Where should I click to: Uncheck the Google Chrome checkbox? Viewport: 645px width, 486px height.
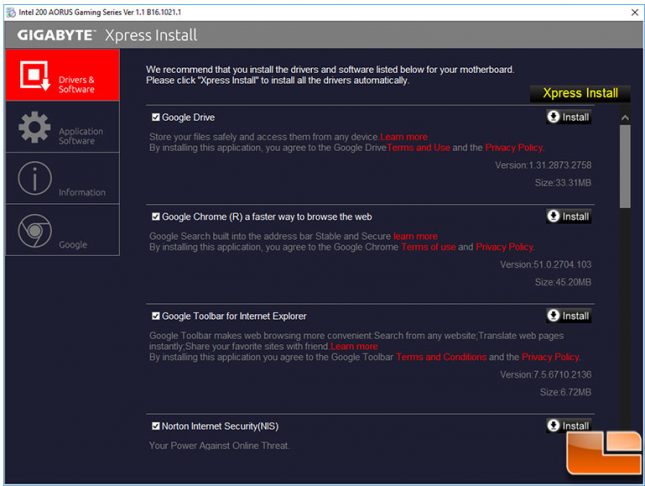pos(155,216)
